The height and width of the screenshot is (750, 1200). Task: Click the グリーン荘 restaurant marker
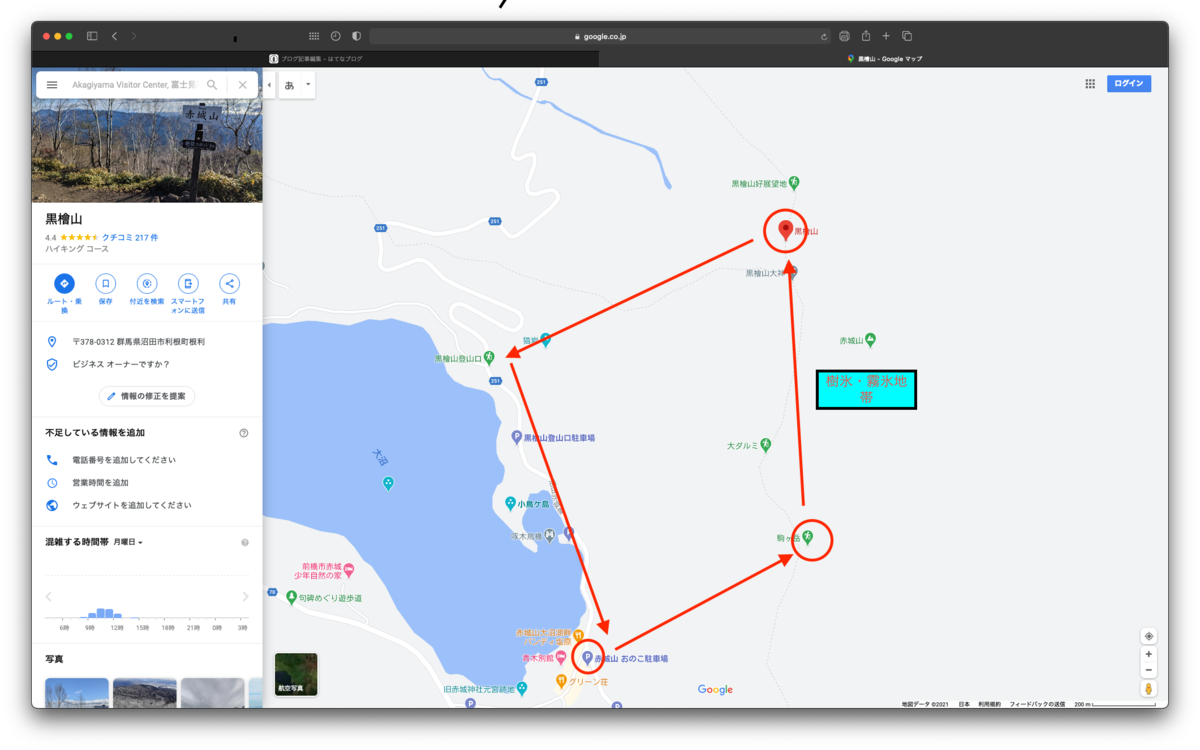(x=561, y=681)
